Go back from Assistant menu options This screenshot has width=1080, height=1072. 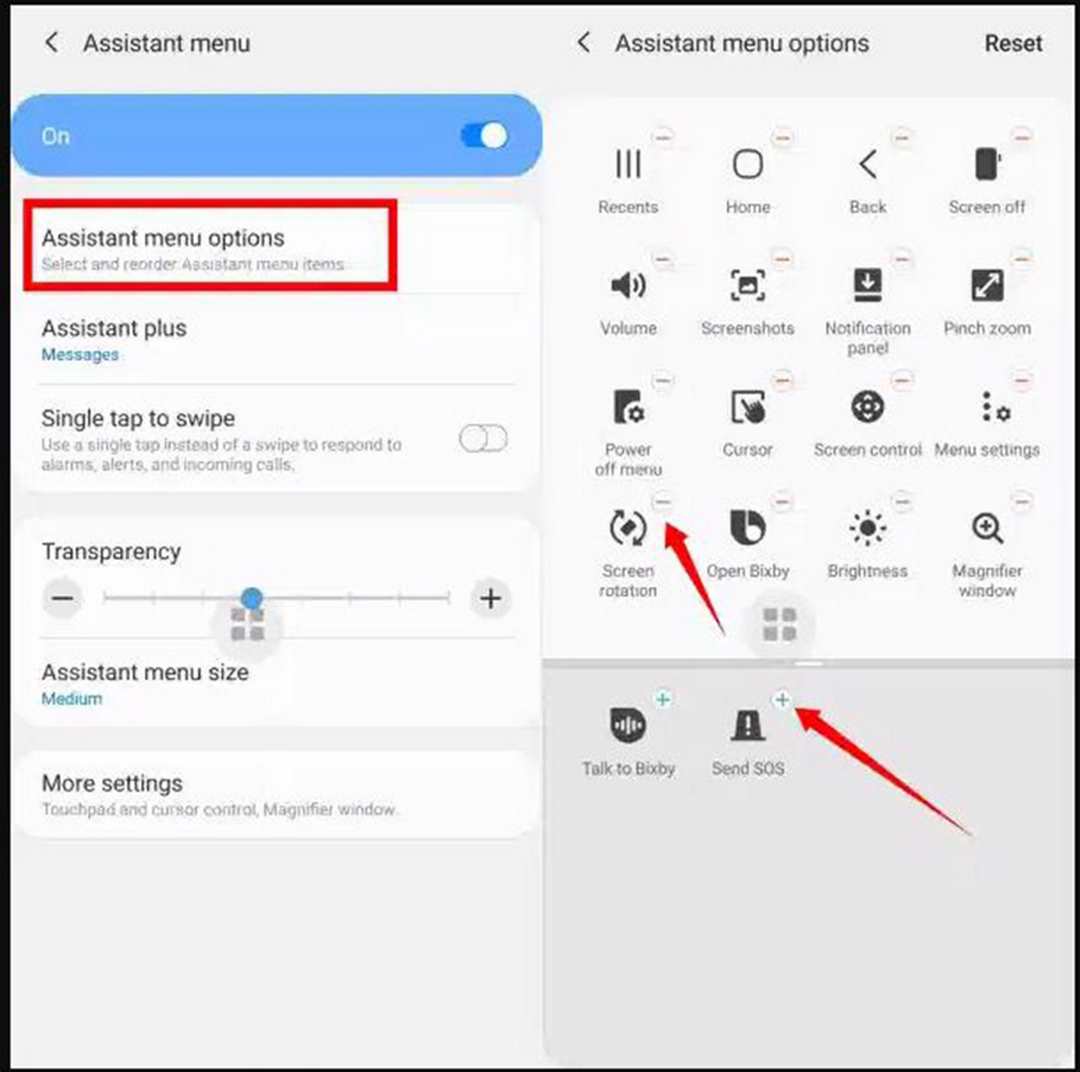coord(583,43)
